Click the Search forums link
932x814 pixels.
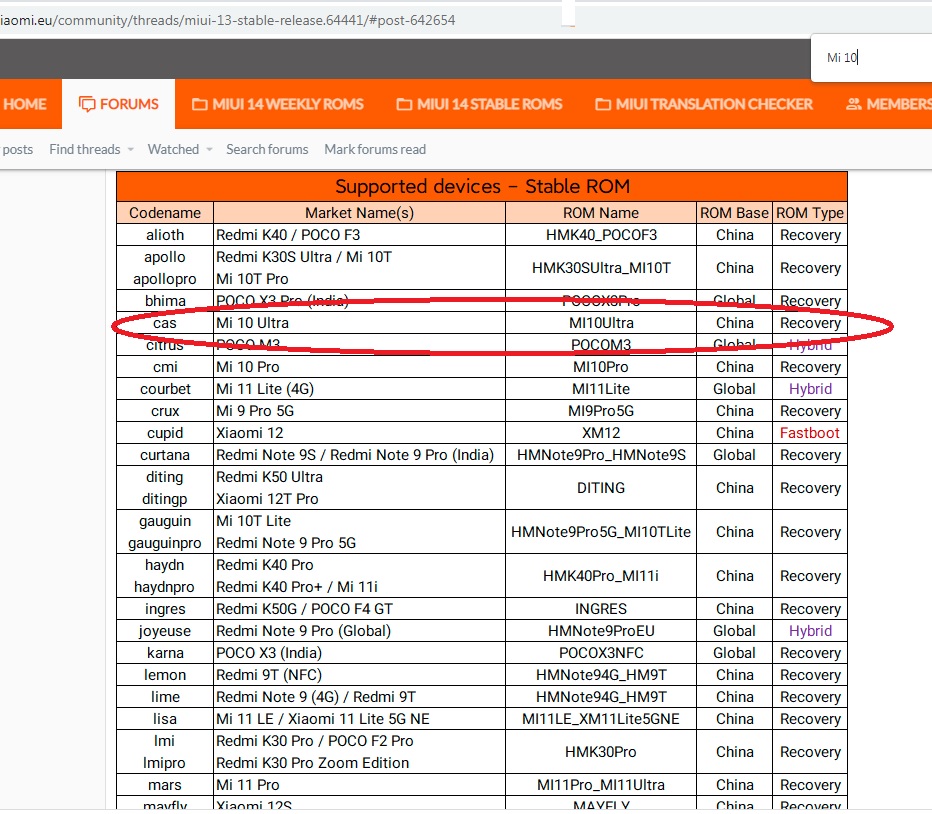[x=267, y=149]
